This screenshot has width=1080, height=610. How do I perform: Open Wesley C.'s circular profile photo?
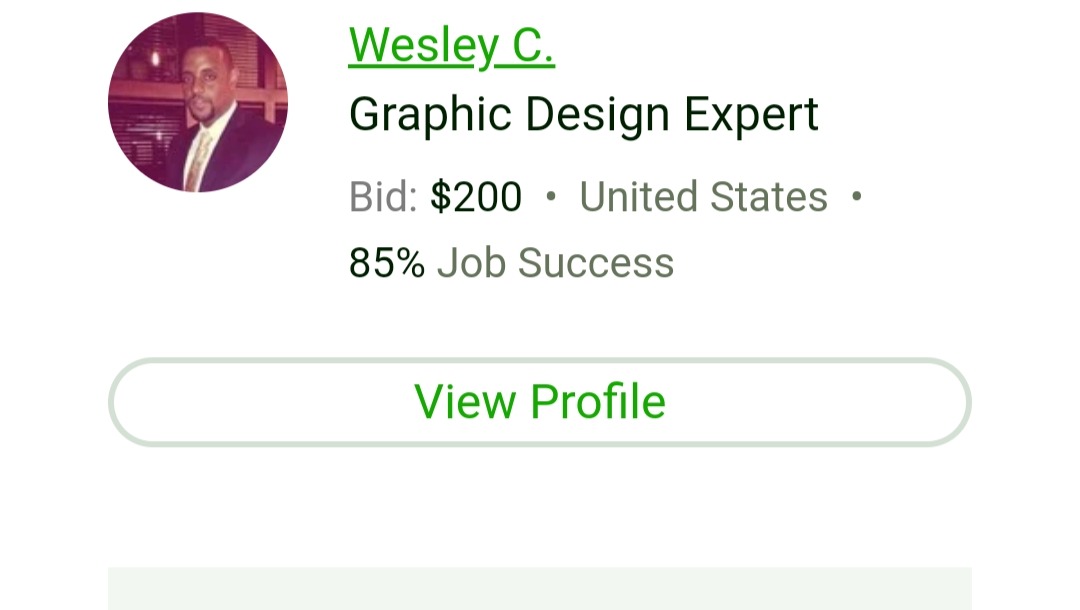tap(198, 102)
